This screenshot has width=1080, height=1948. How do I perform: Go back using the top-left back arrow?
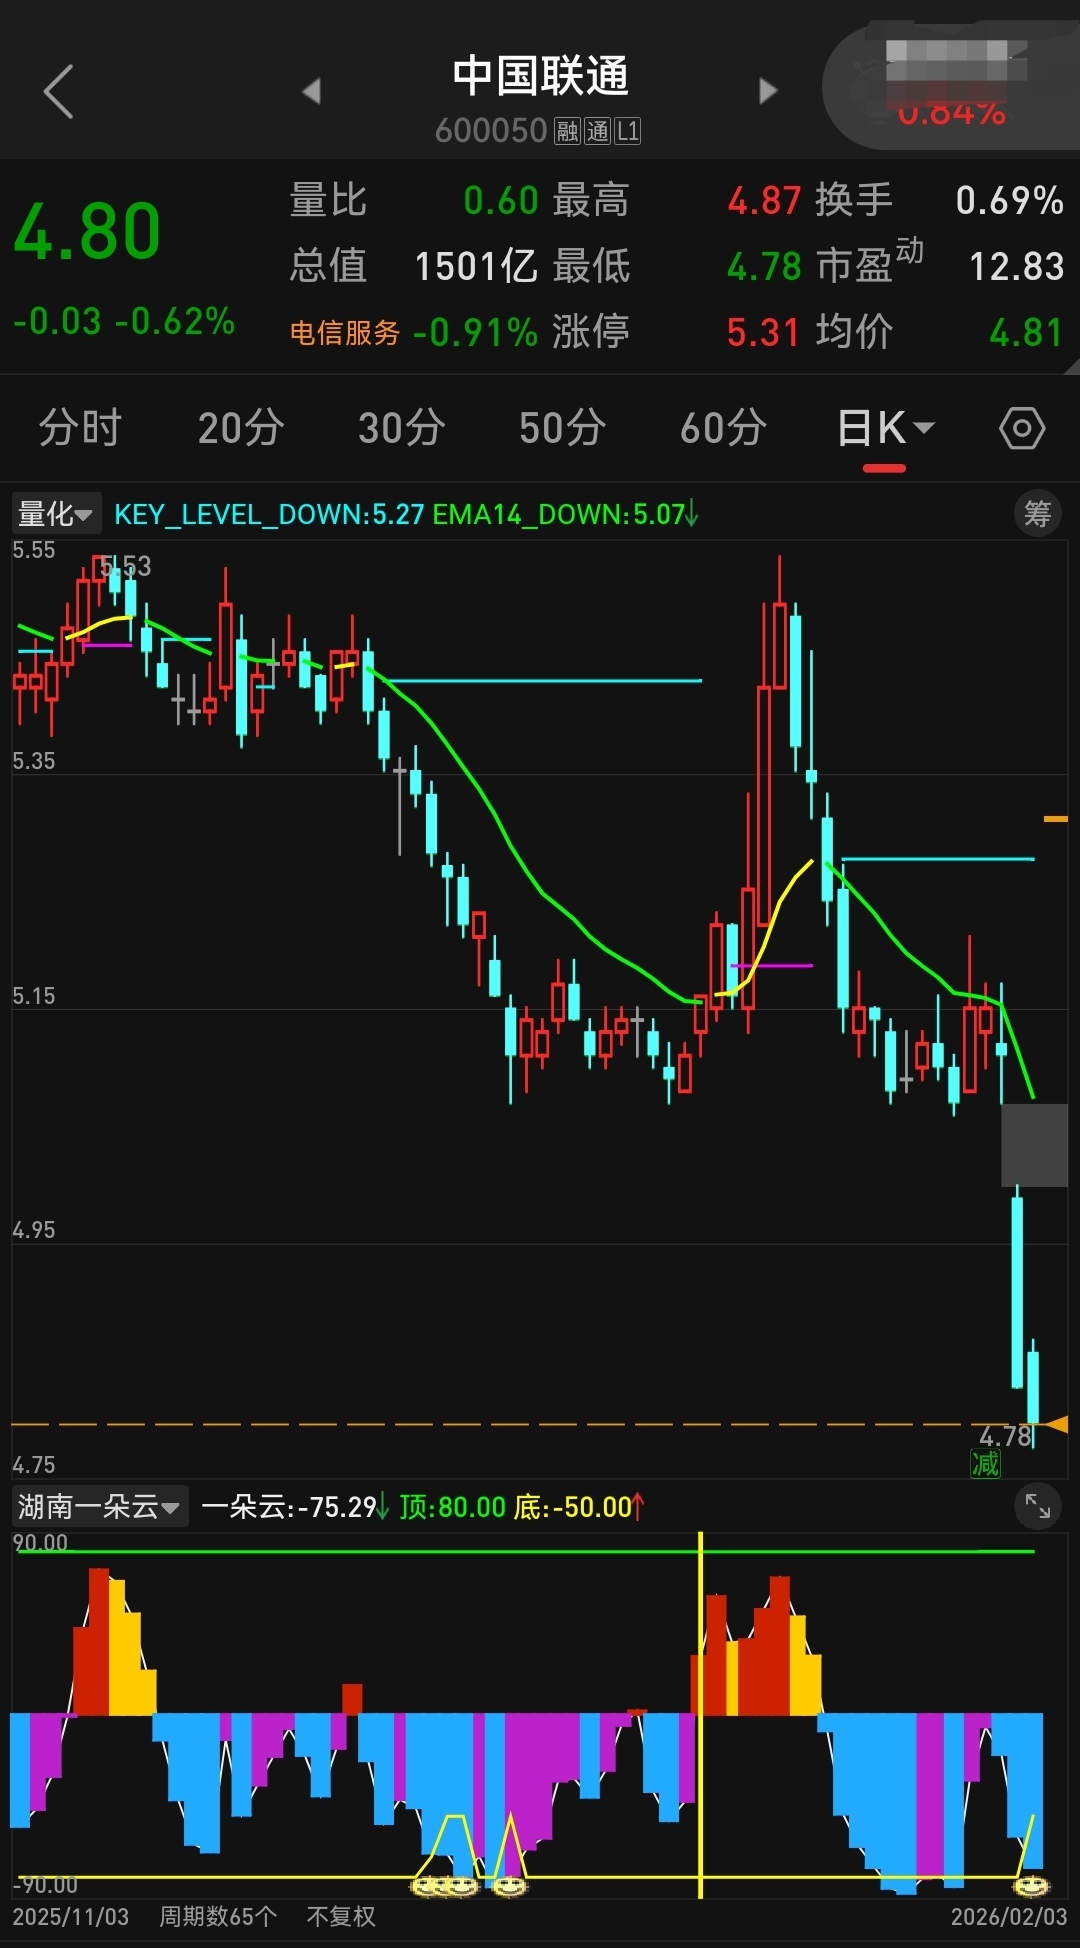[59, 92]
